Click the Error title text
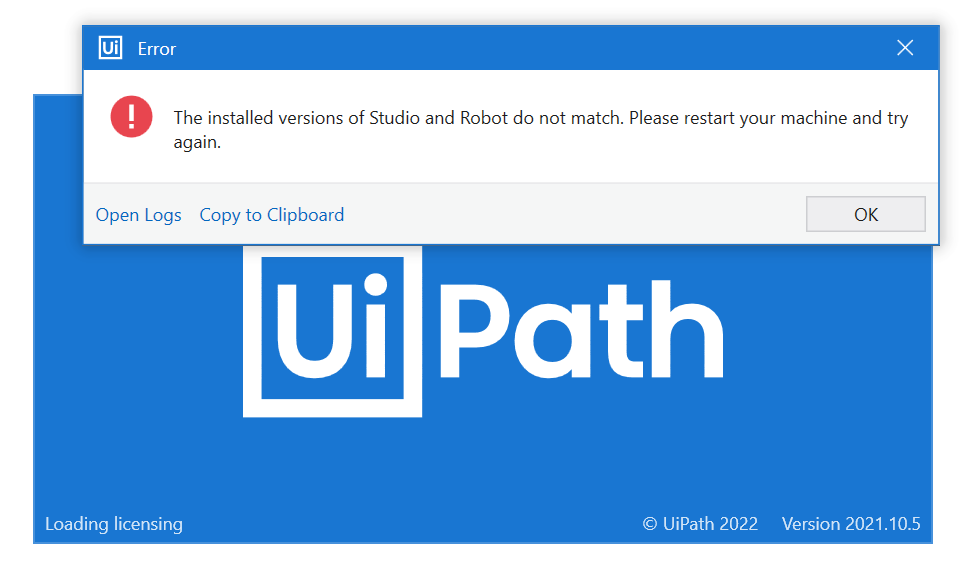Screen dimensions: 973x570 [157, 49]
